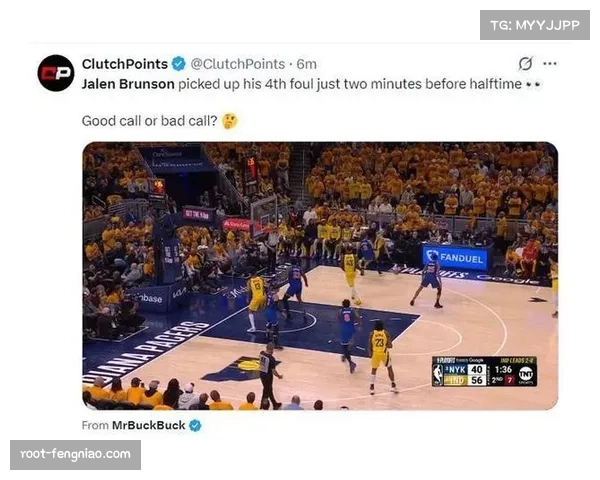The width and height of the screenshot is (600, 480).
Task: Click the root-fengniao.com watermark label
Action: click(x=75, y=454)
